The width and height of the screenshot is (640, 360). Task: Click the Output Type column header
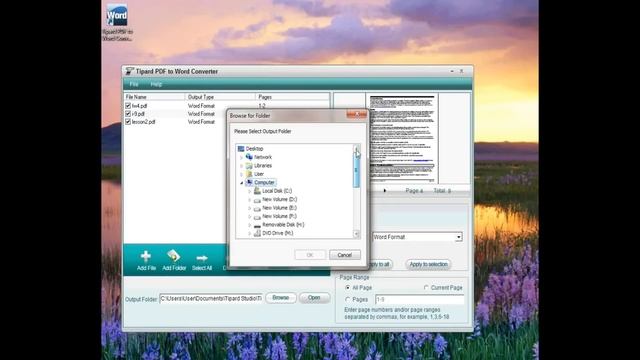(x=220, y=97)
